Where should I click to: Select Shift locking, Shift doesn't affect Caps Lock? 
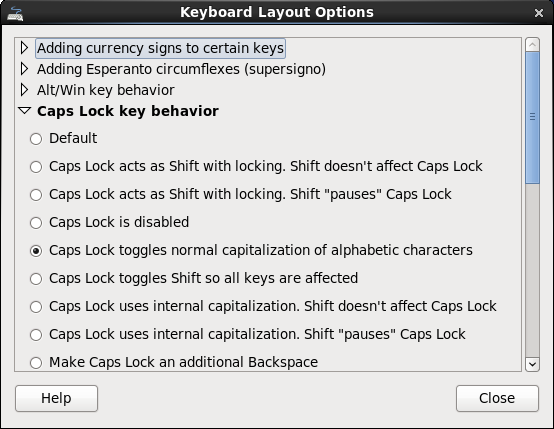pos(36,167)
